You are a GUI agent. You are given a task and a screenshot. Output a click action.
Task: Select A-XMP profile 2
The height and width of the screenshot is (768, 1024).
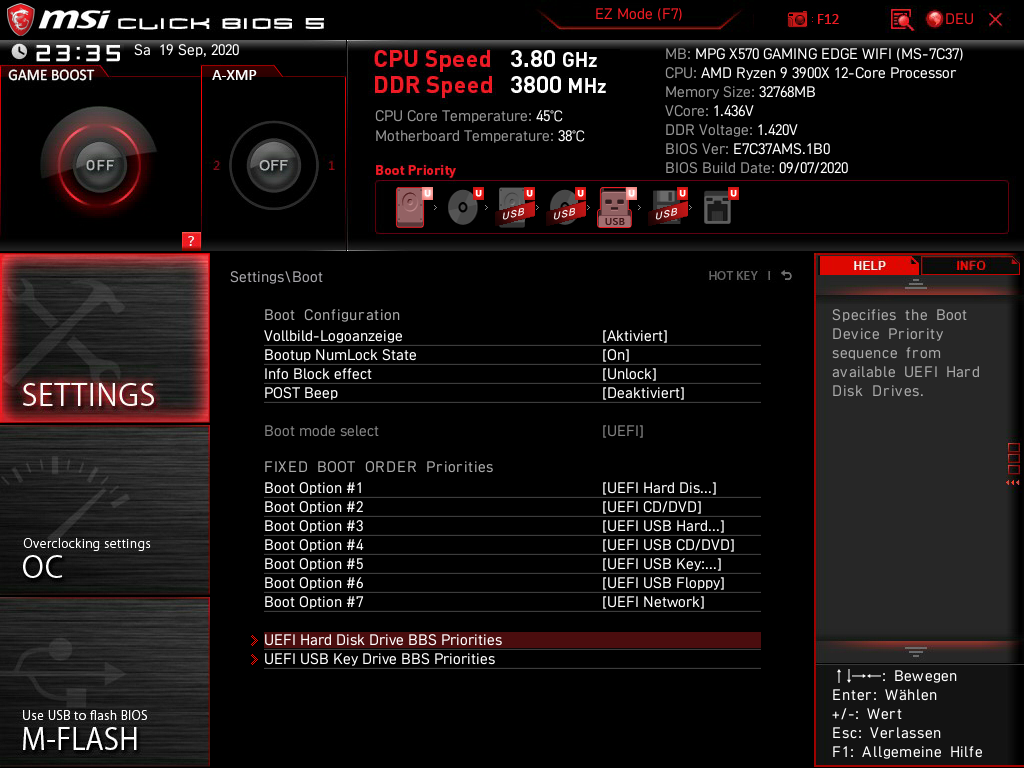(x=217, y=165)
